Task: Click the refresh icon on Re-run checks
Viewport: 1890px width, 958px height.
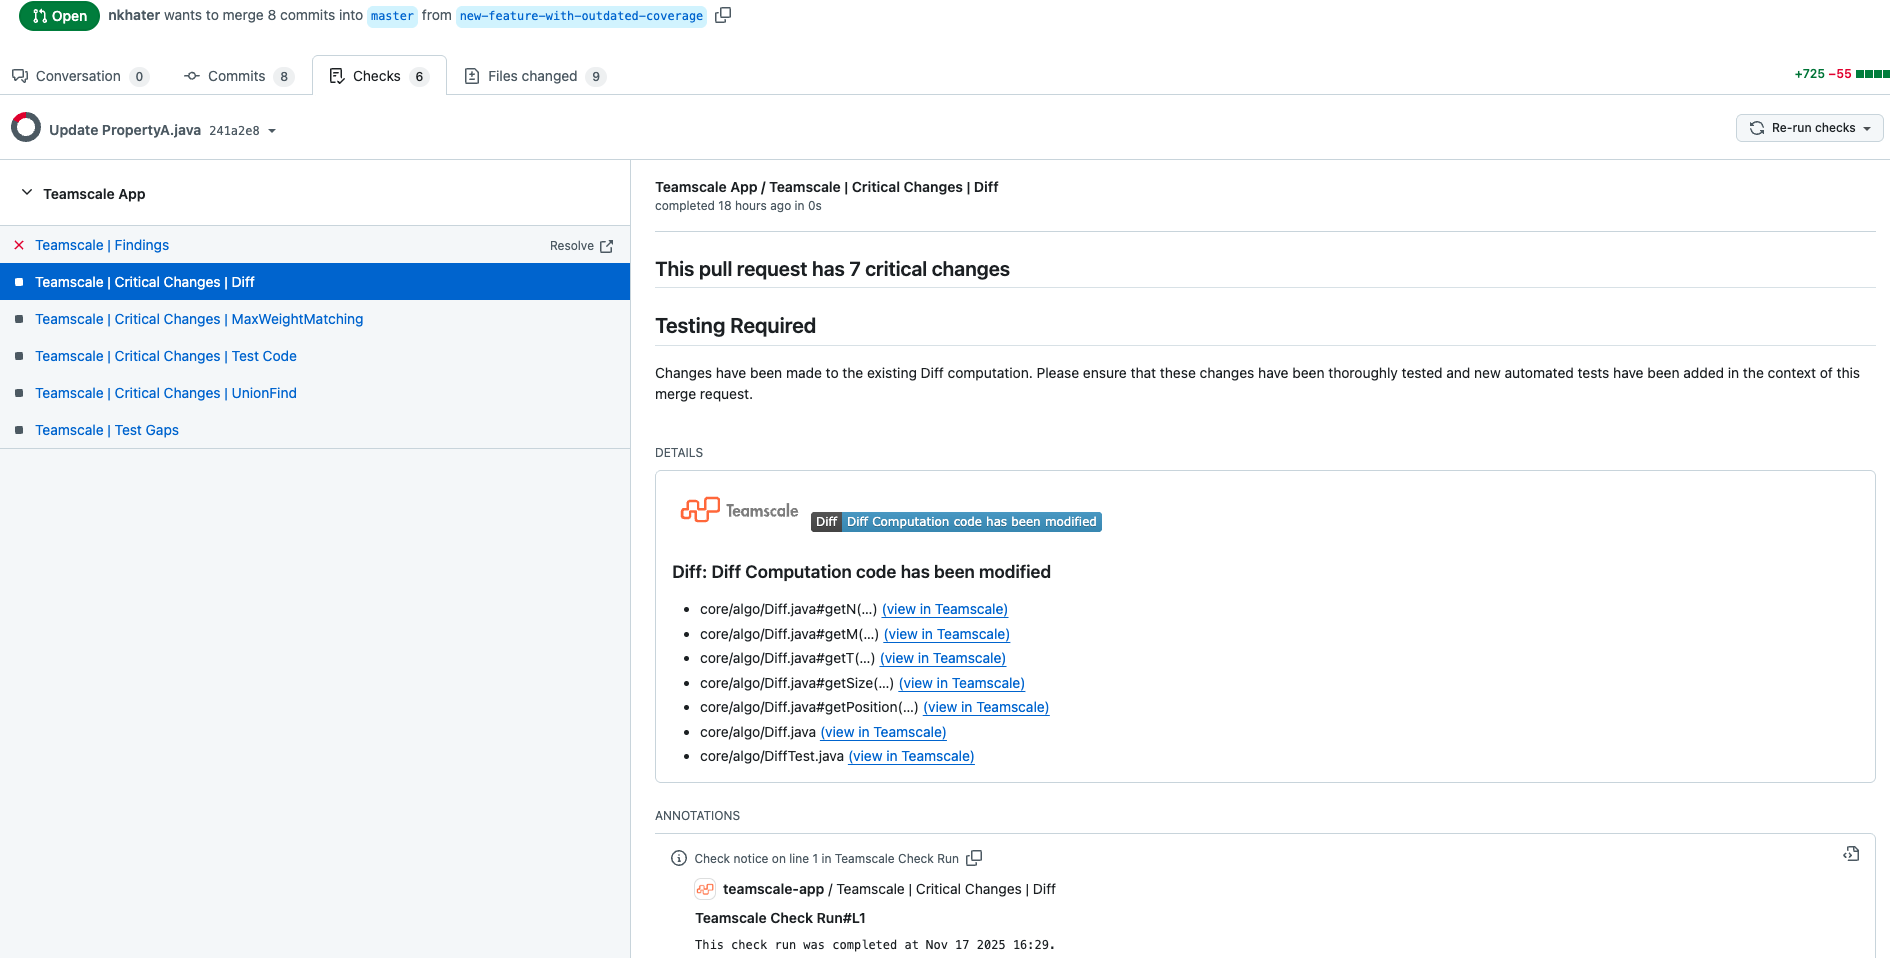Action: coord(1757,128)
